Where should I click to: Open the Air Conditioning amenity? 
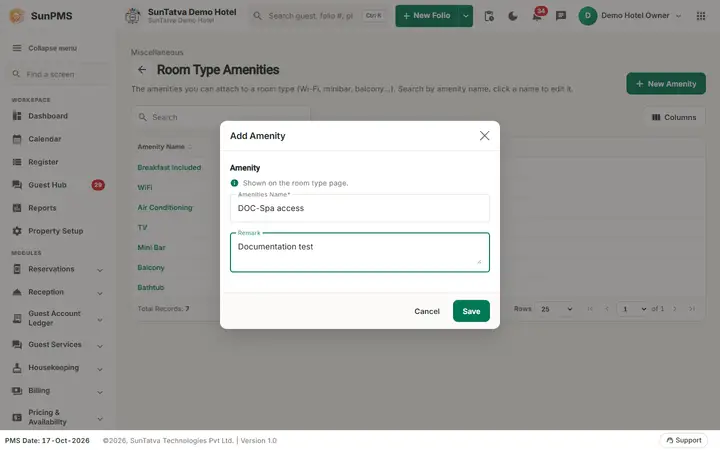pyautogui.click(x=165, y=208)
